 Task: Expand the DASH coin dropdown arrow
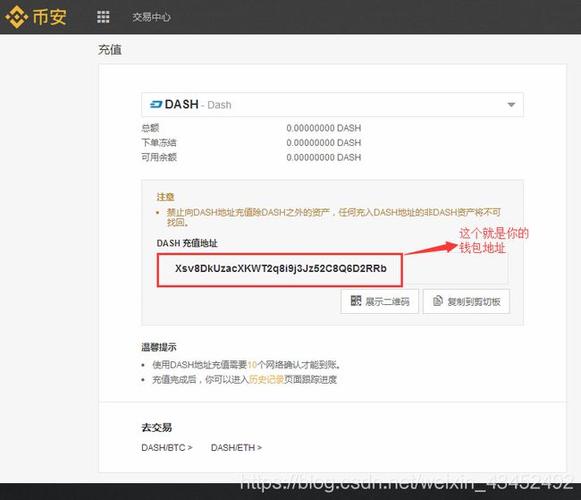(511, 105)
